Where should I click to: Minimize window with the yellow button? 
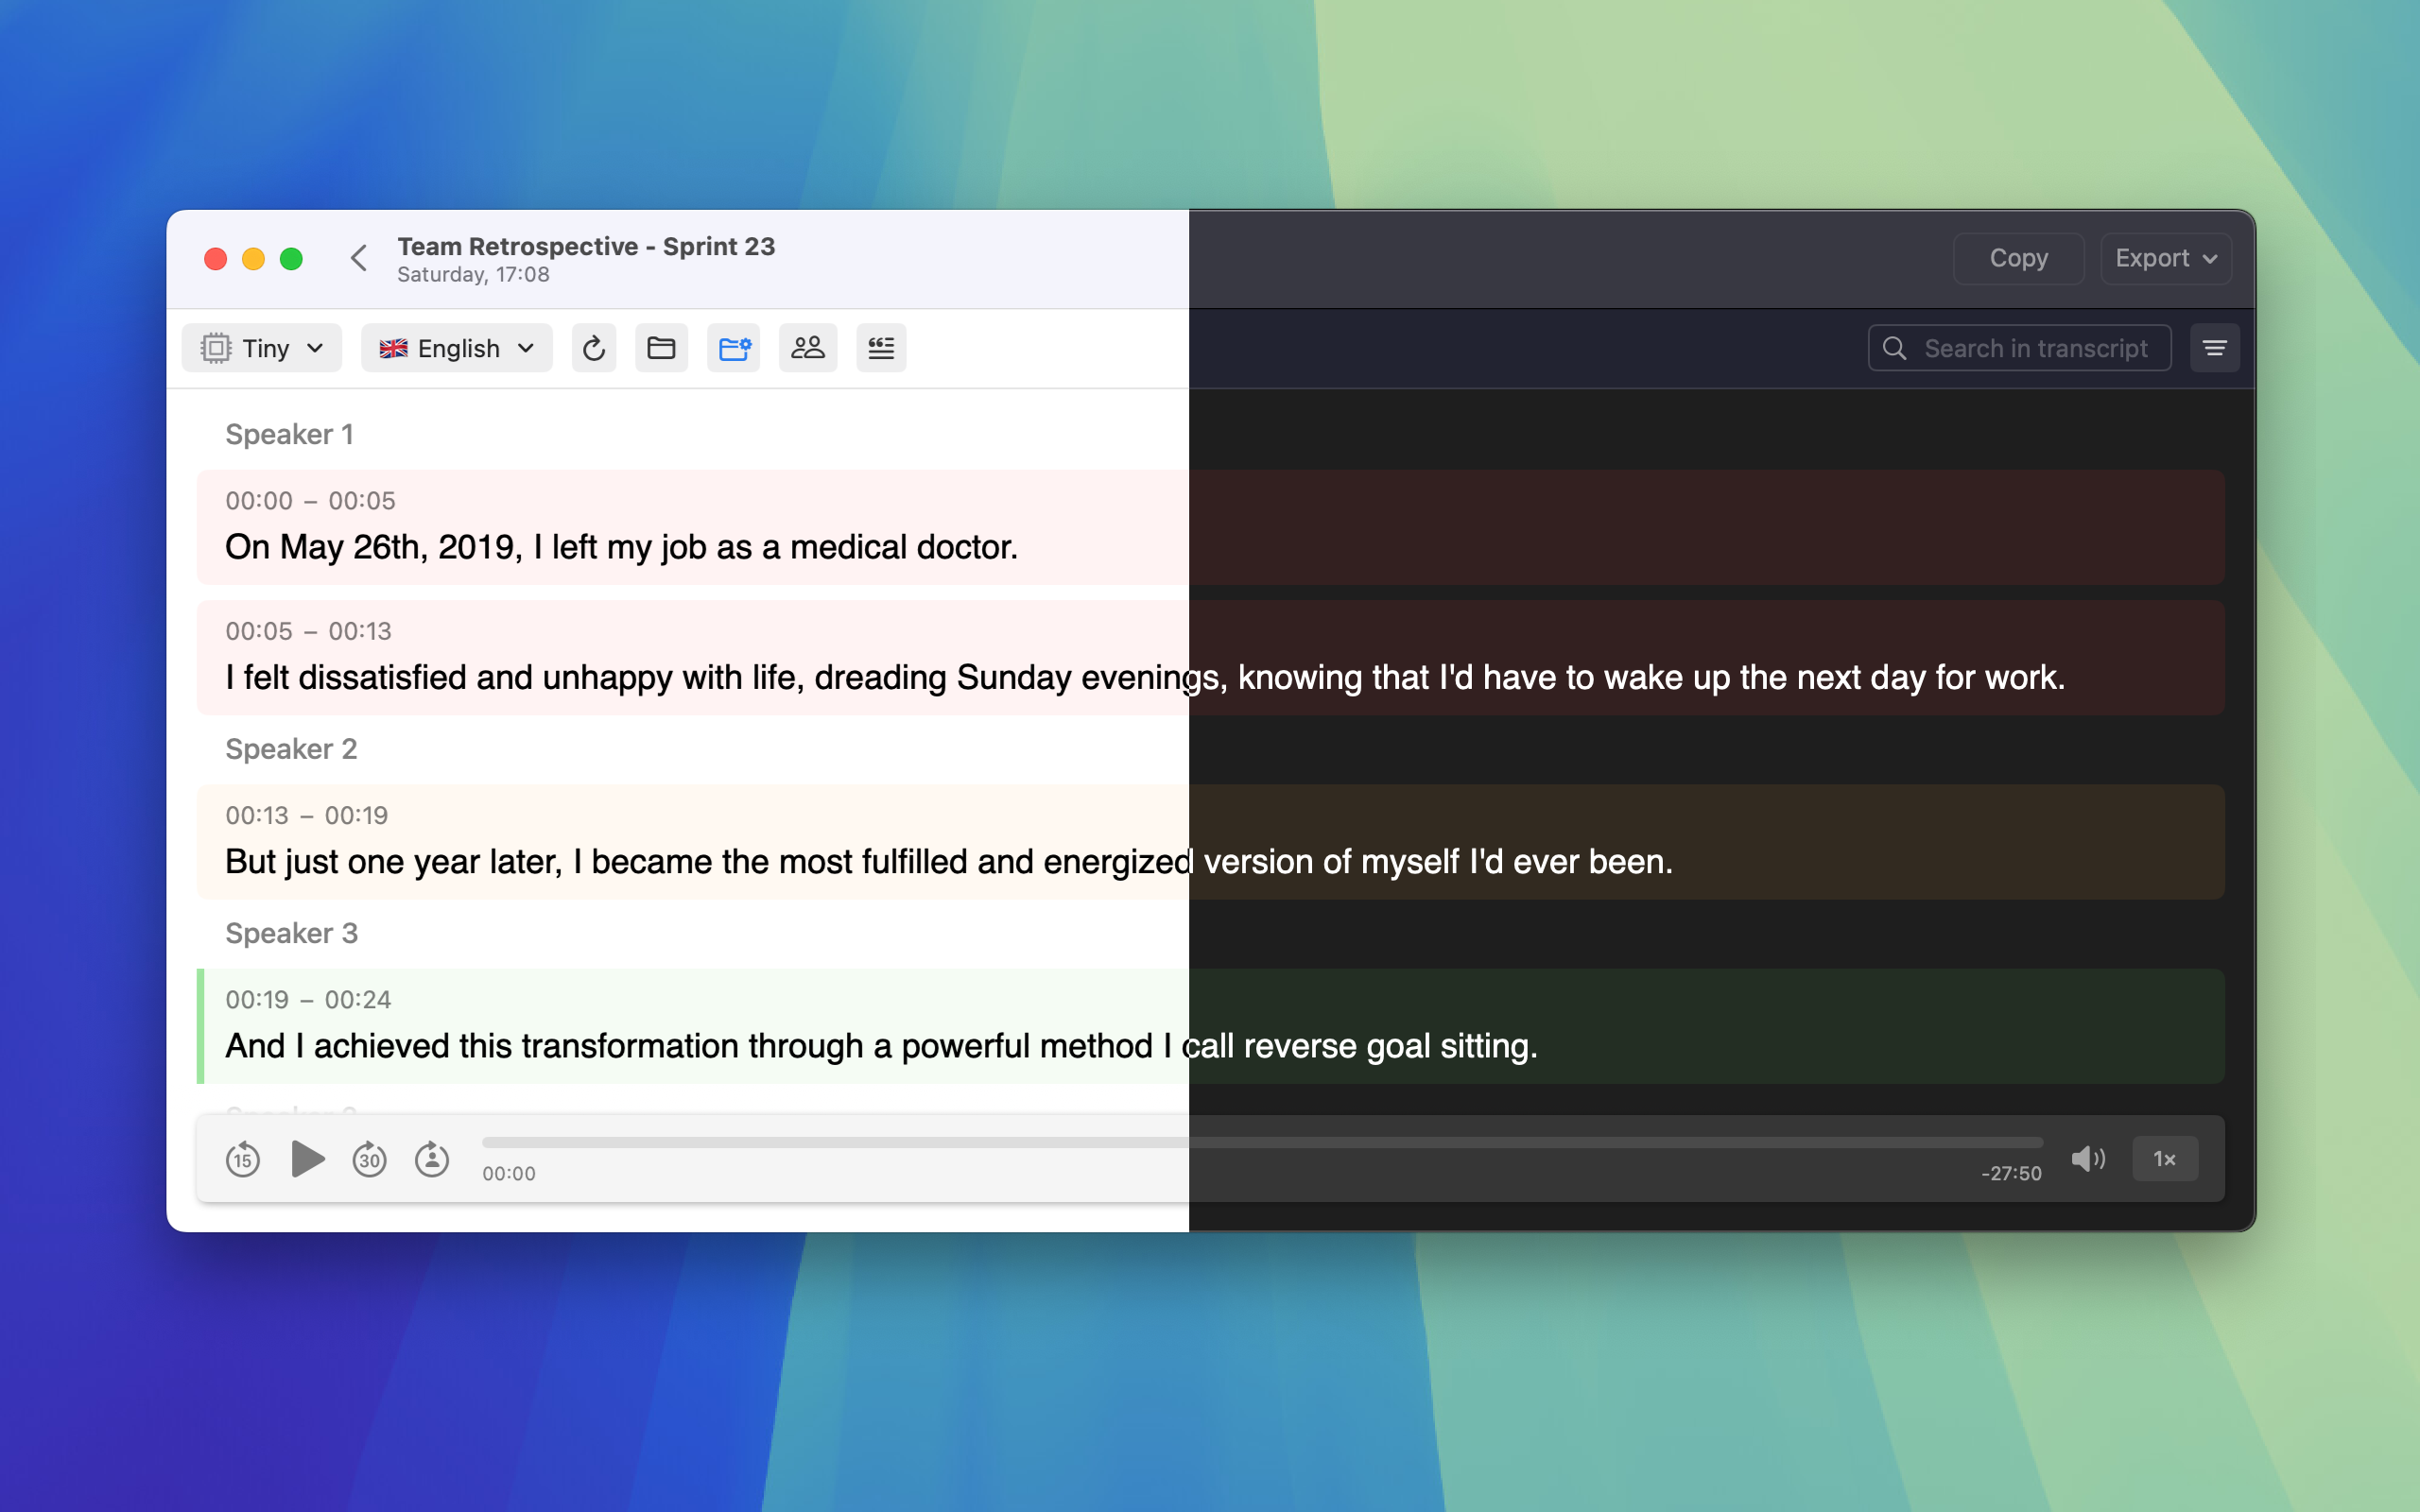click(x=253, y=259)
